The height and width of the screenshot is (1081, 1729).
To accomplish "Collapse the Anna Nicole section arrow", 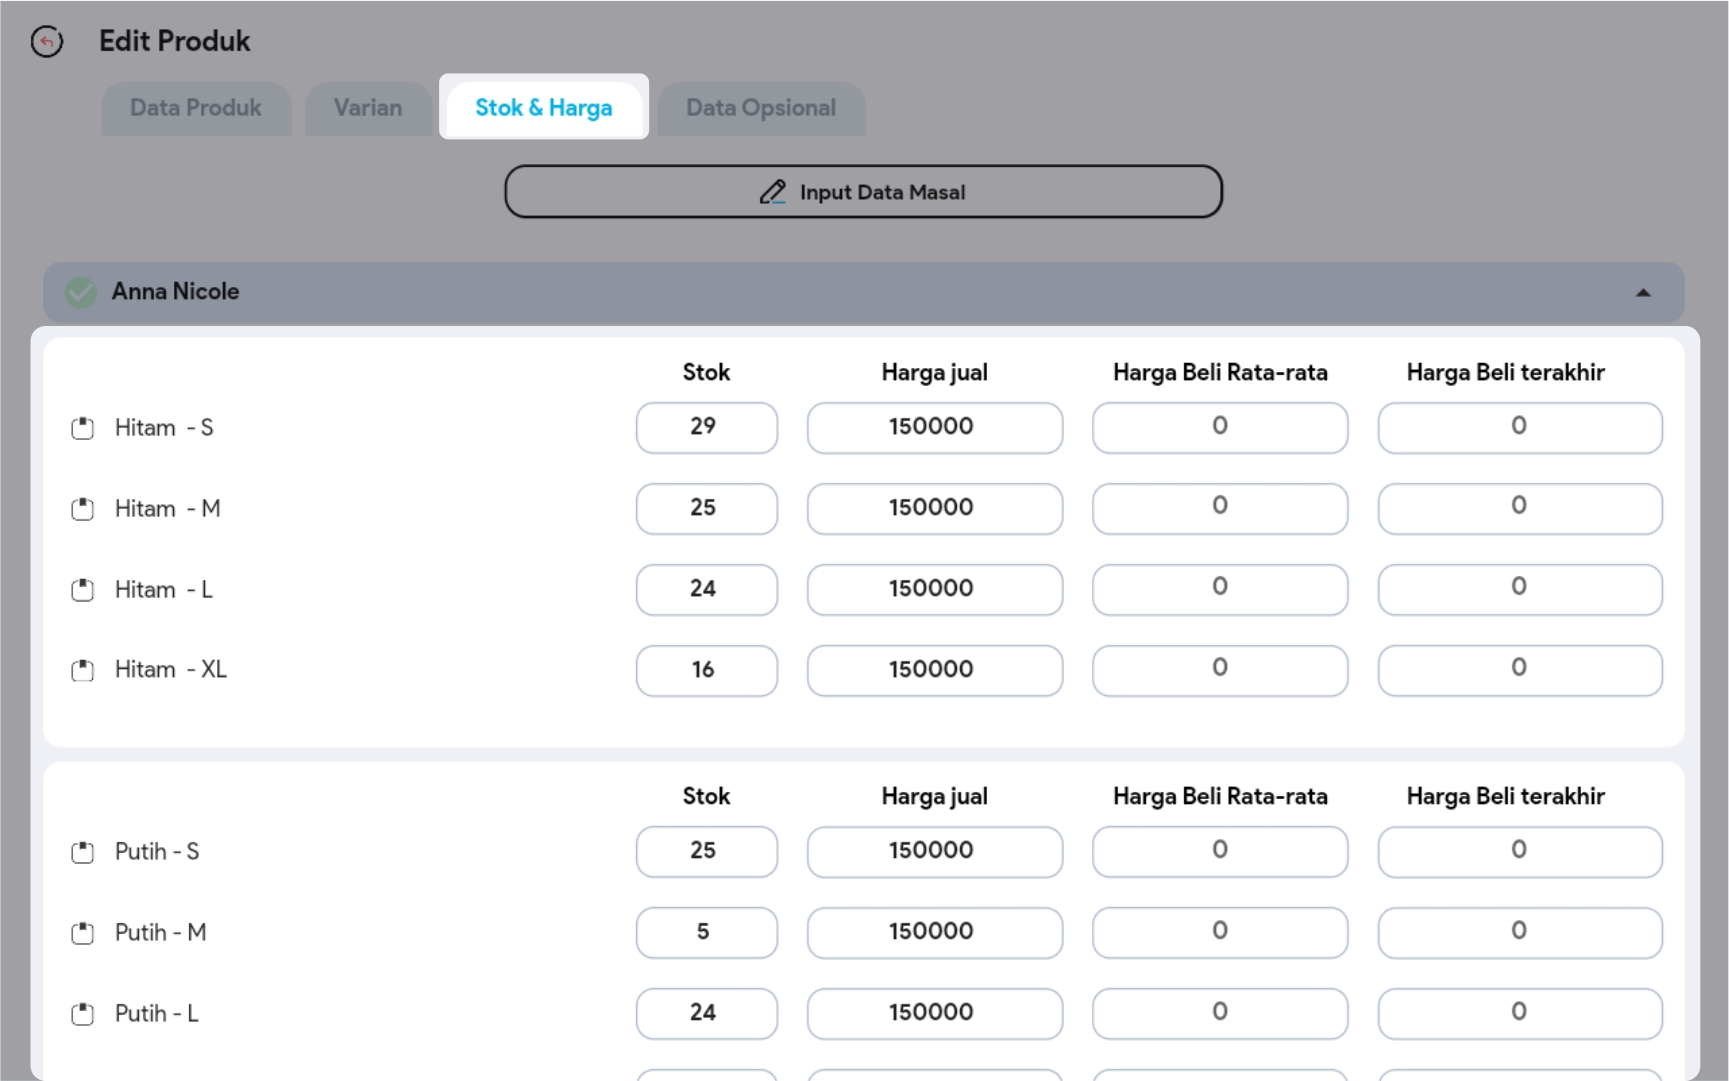I will tap(1642, 293).
